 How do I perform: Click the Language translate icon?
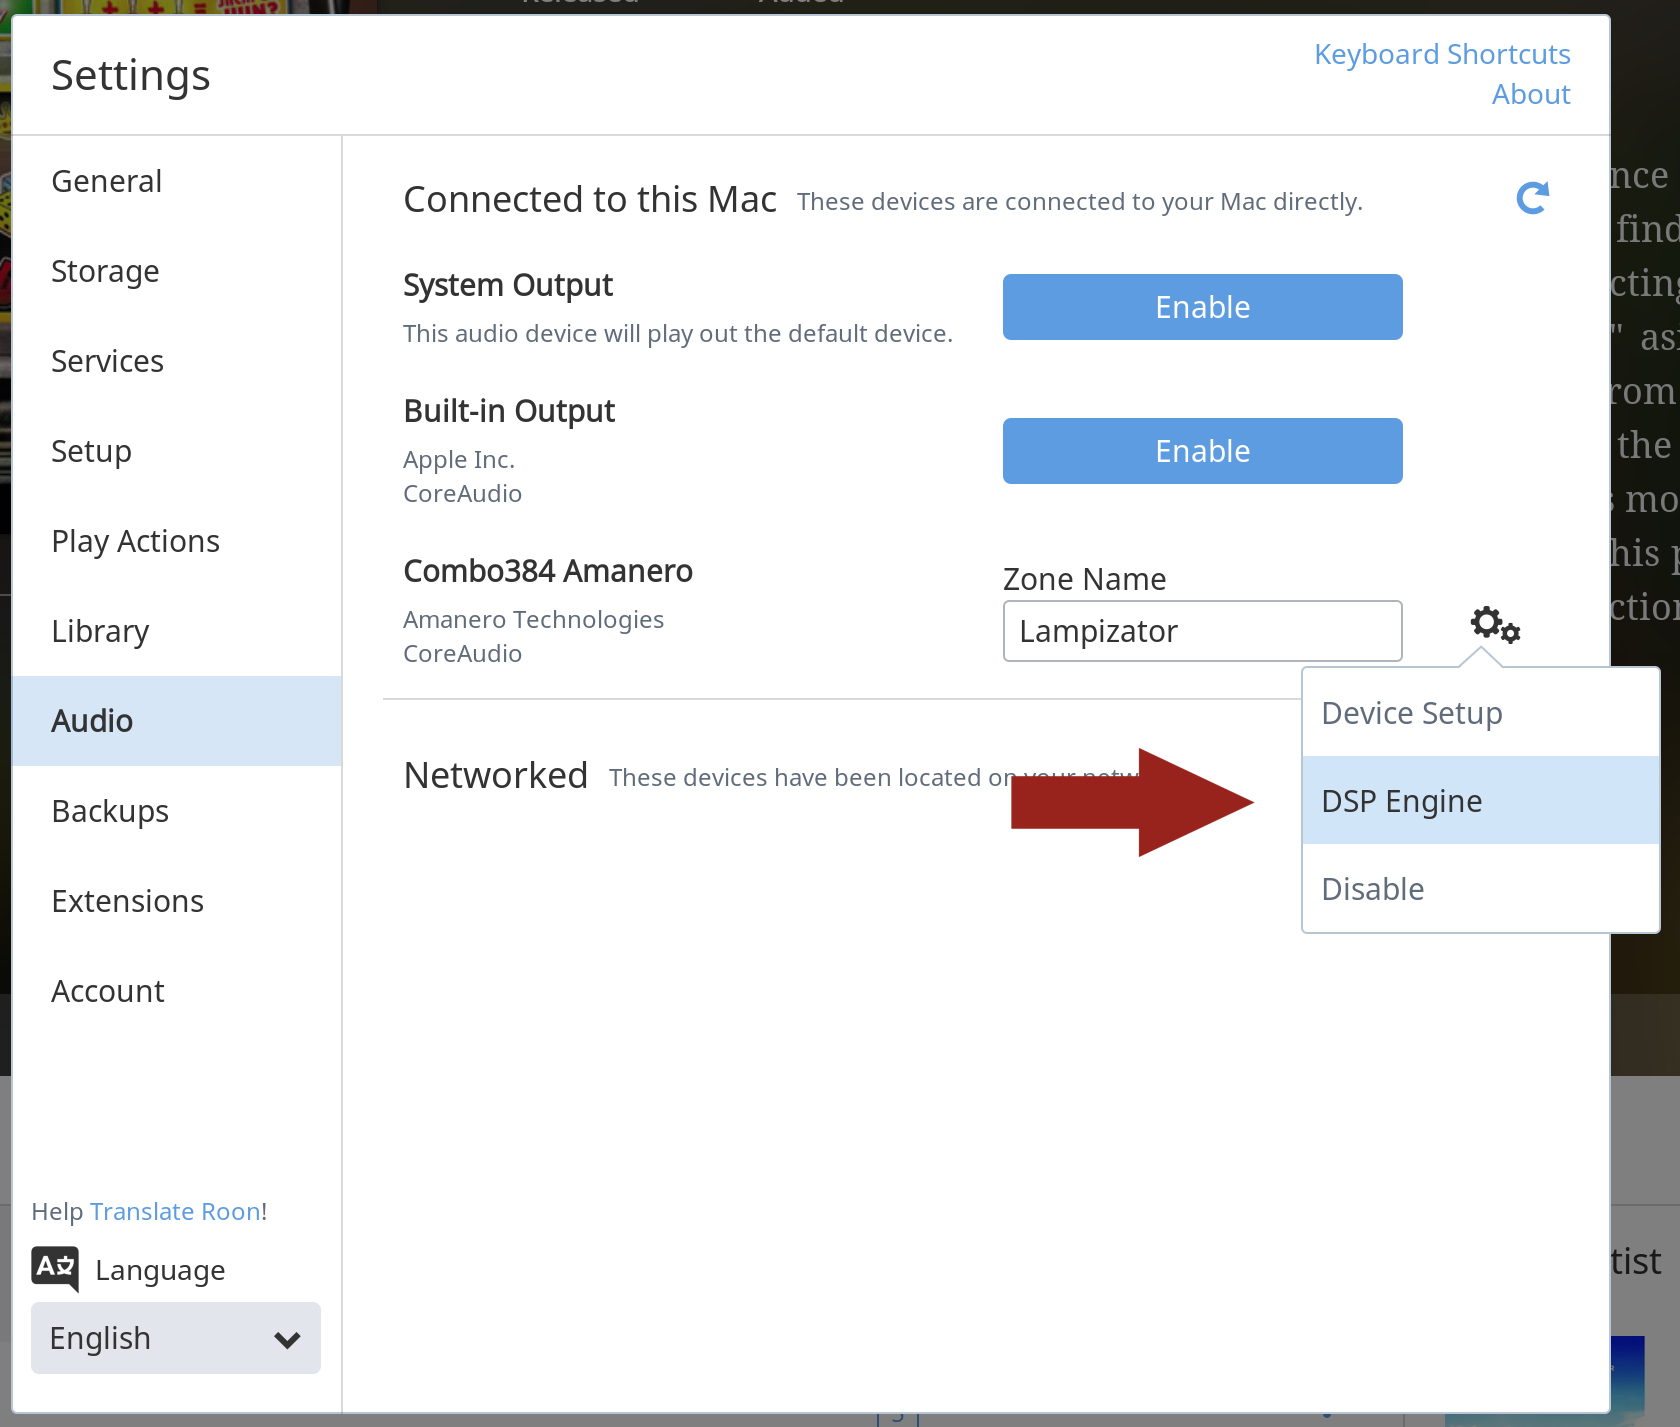[x=55, y=1268]
